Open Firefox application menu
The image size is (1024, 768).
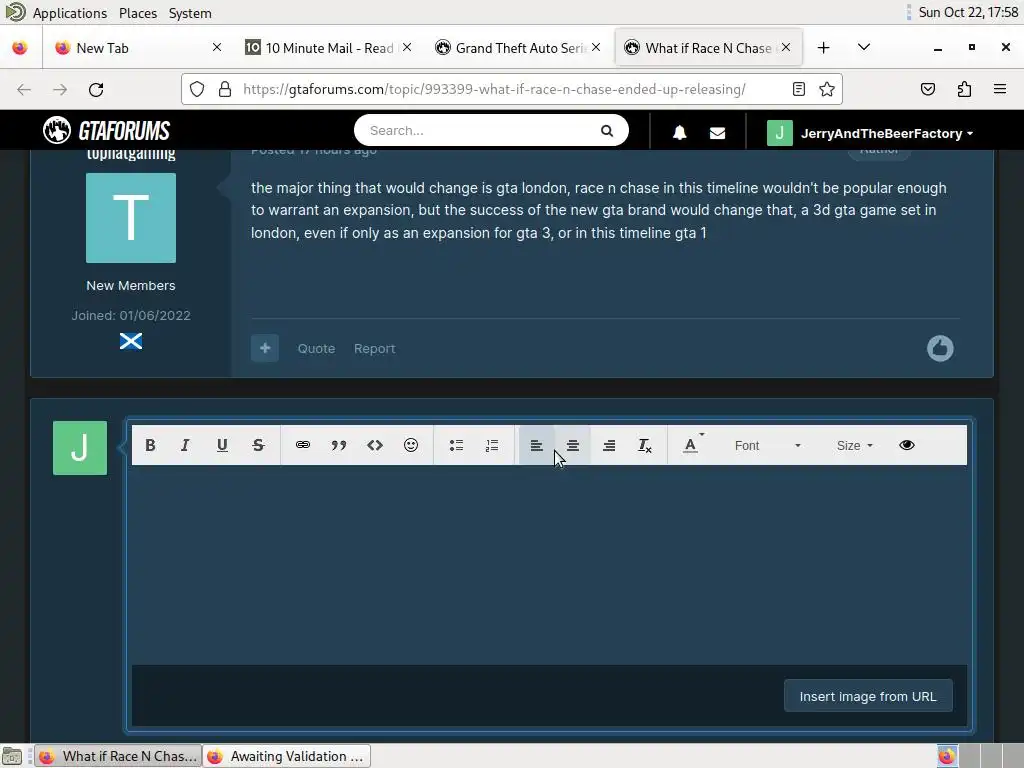click(x=1000, y=89)
